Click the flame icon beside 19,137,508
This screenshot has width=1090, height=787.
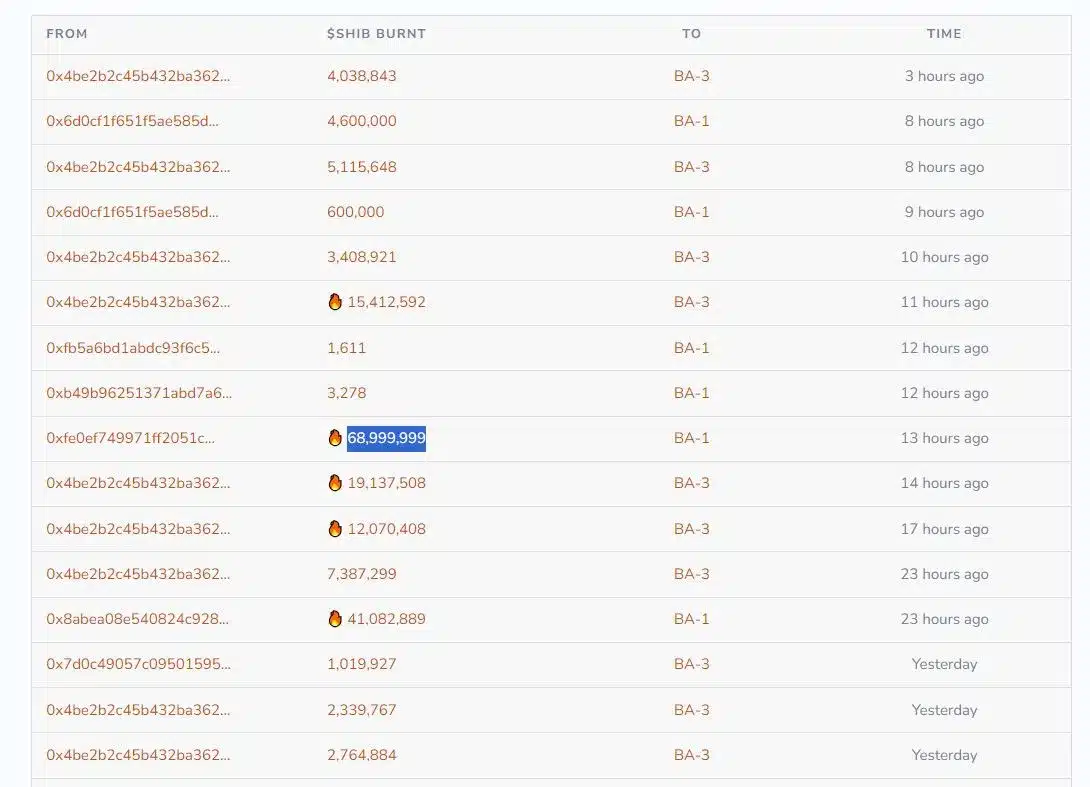pos(335,482)
